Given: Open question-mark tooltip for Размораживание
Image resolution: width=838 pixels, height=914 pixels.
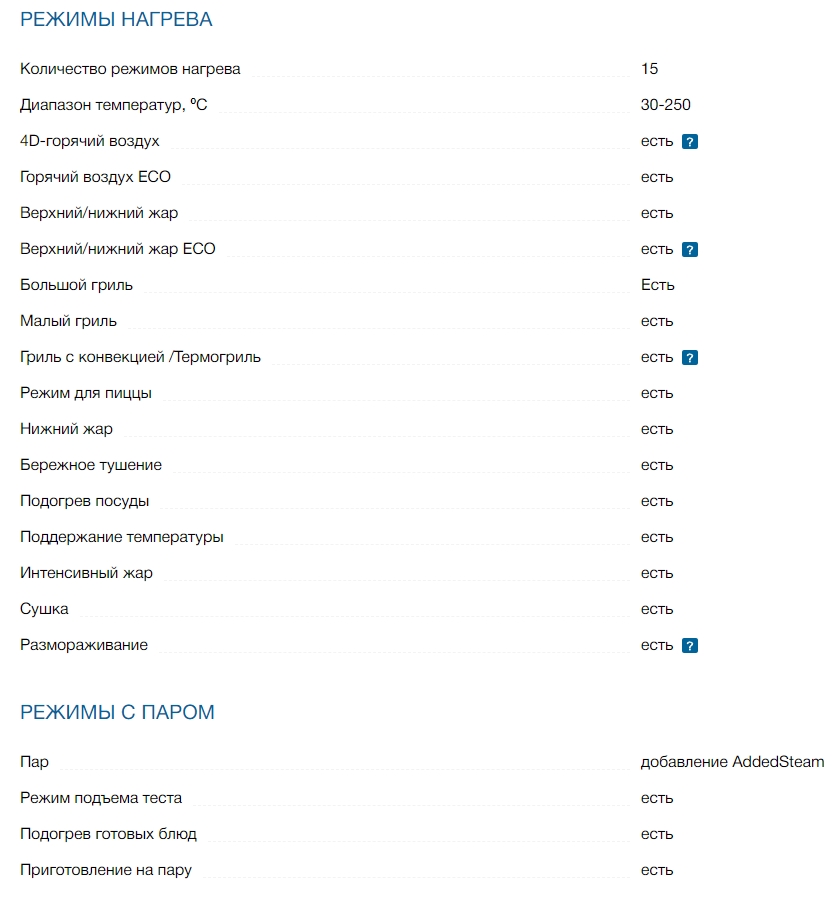Looking at the screenshot, I should coord(689,646).
